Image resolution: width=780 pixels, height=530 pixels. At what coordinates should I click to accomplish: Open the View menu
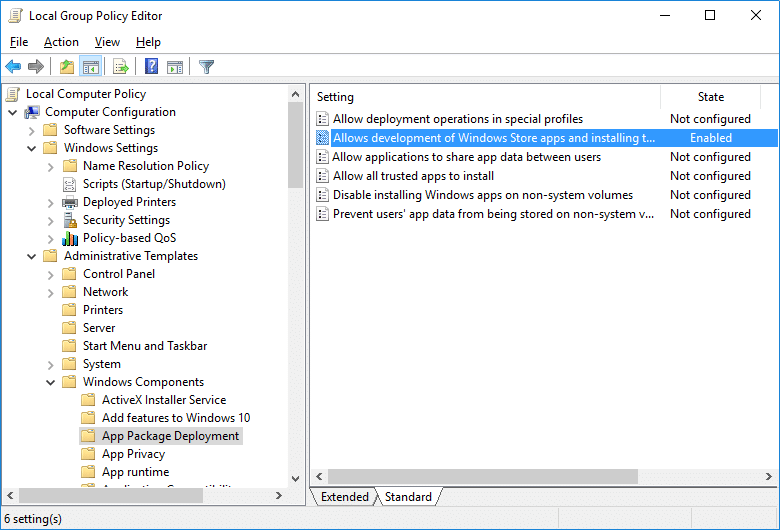coord(107,42)
